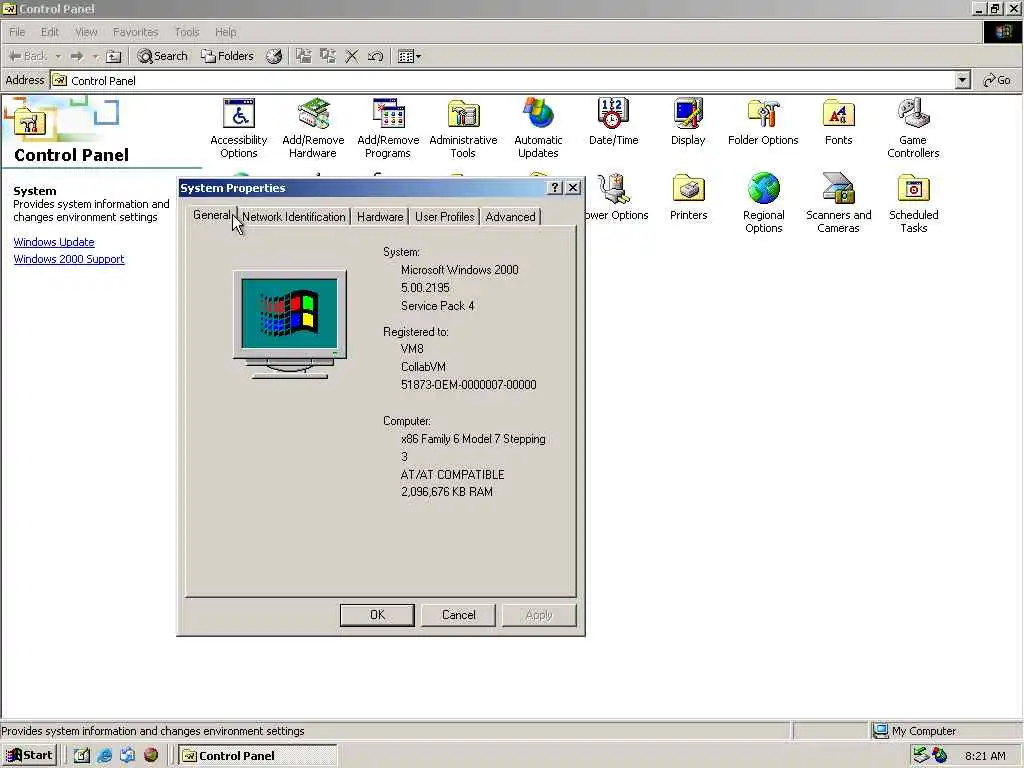Follow the Windows 2000 Support link
1024x768 pixels.
69,259
